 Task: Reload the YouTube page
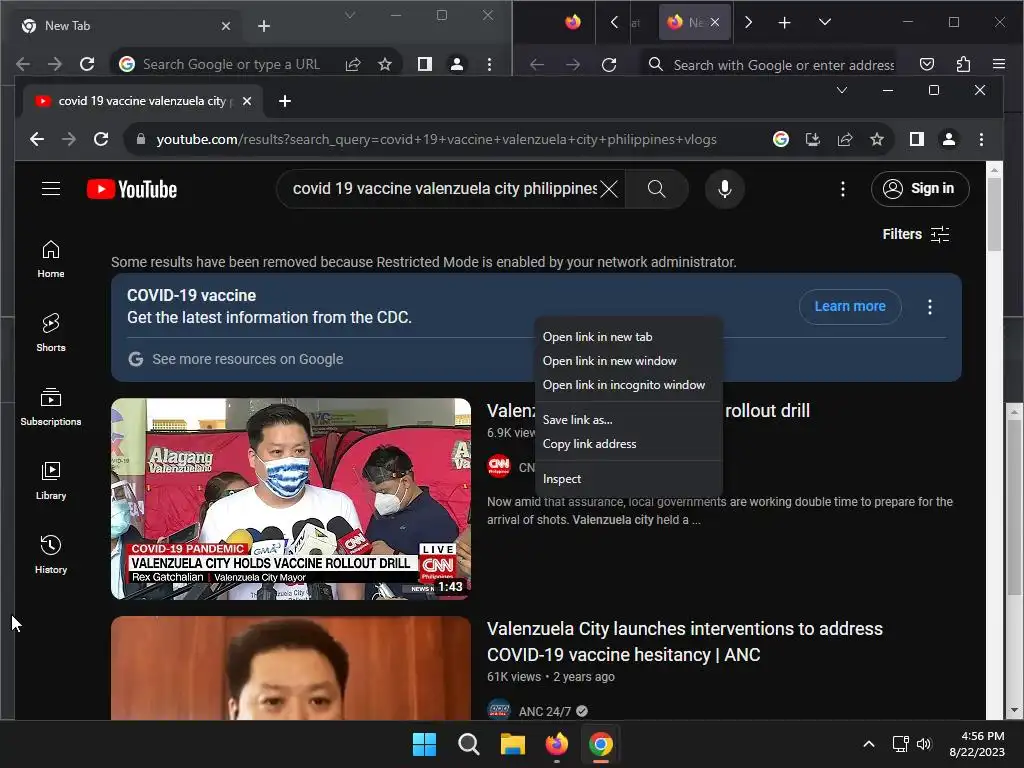101,139
